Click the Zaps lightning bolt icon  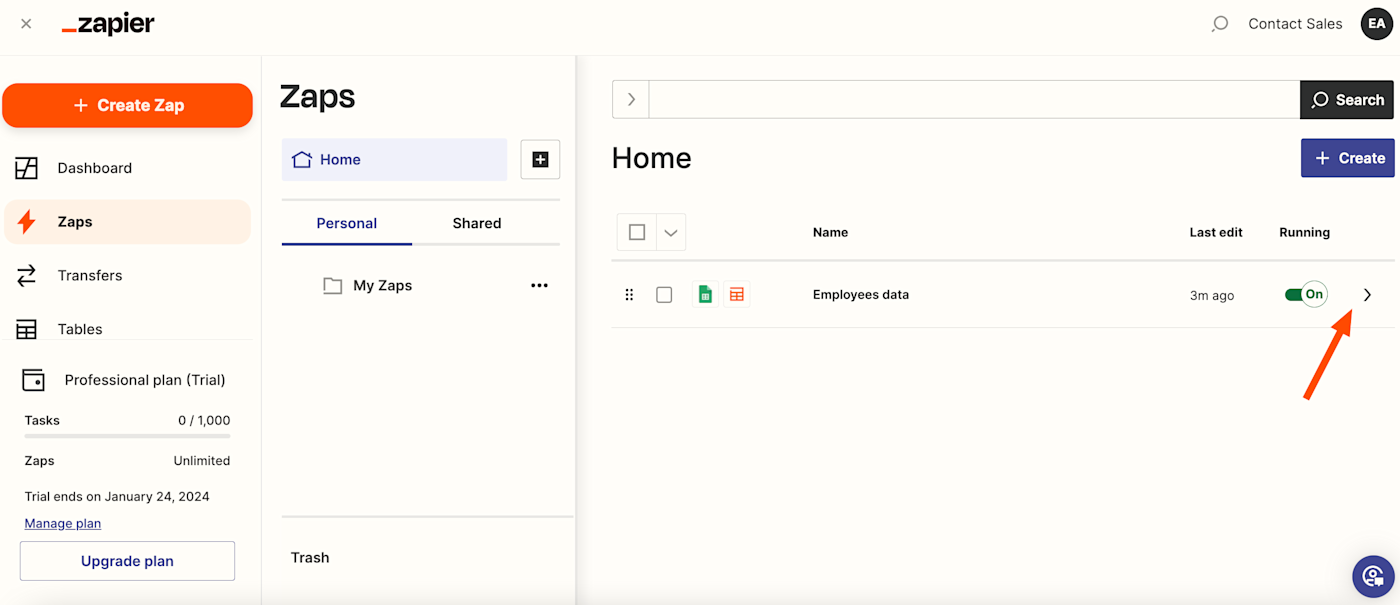coord(27,222)
